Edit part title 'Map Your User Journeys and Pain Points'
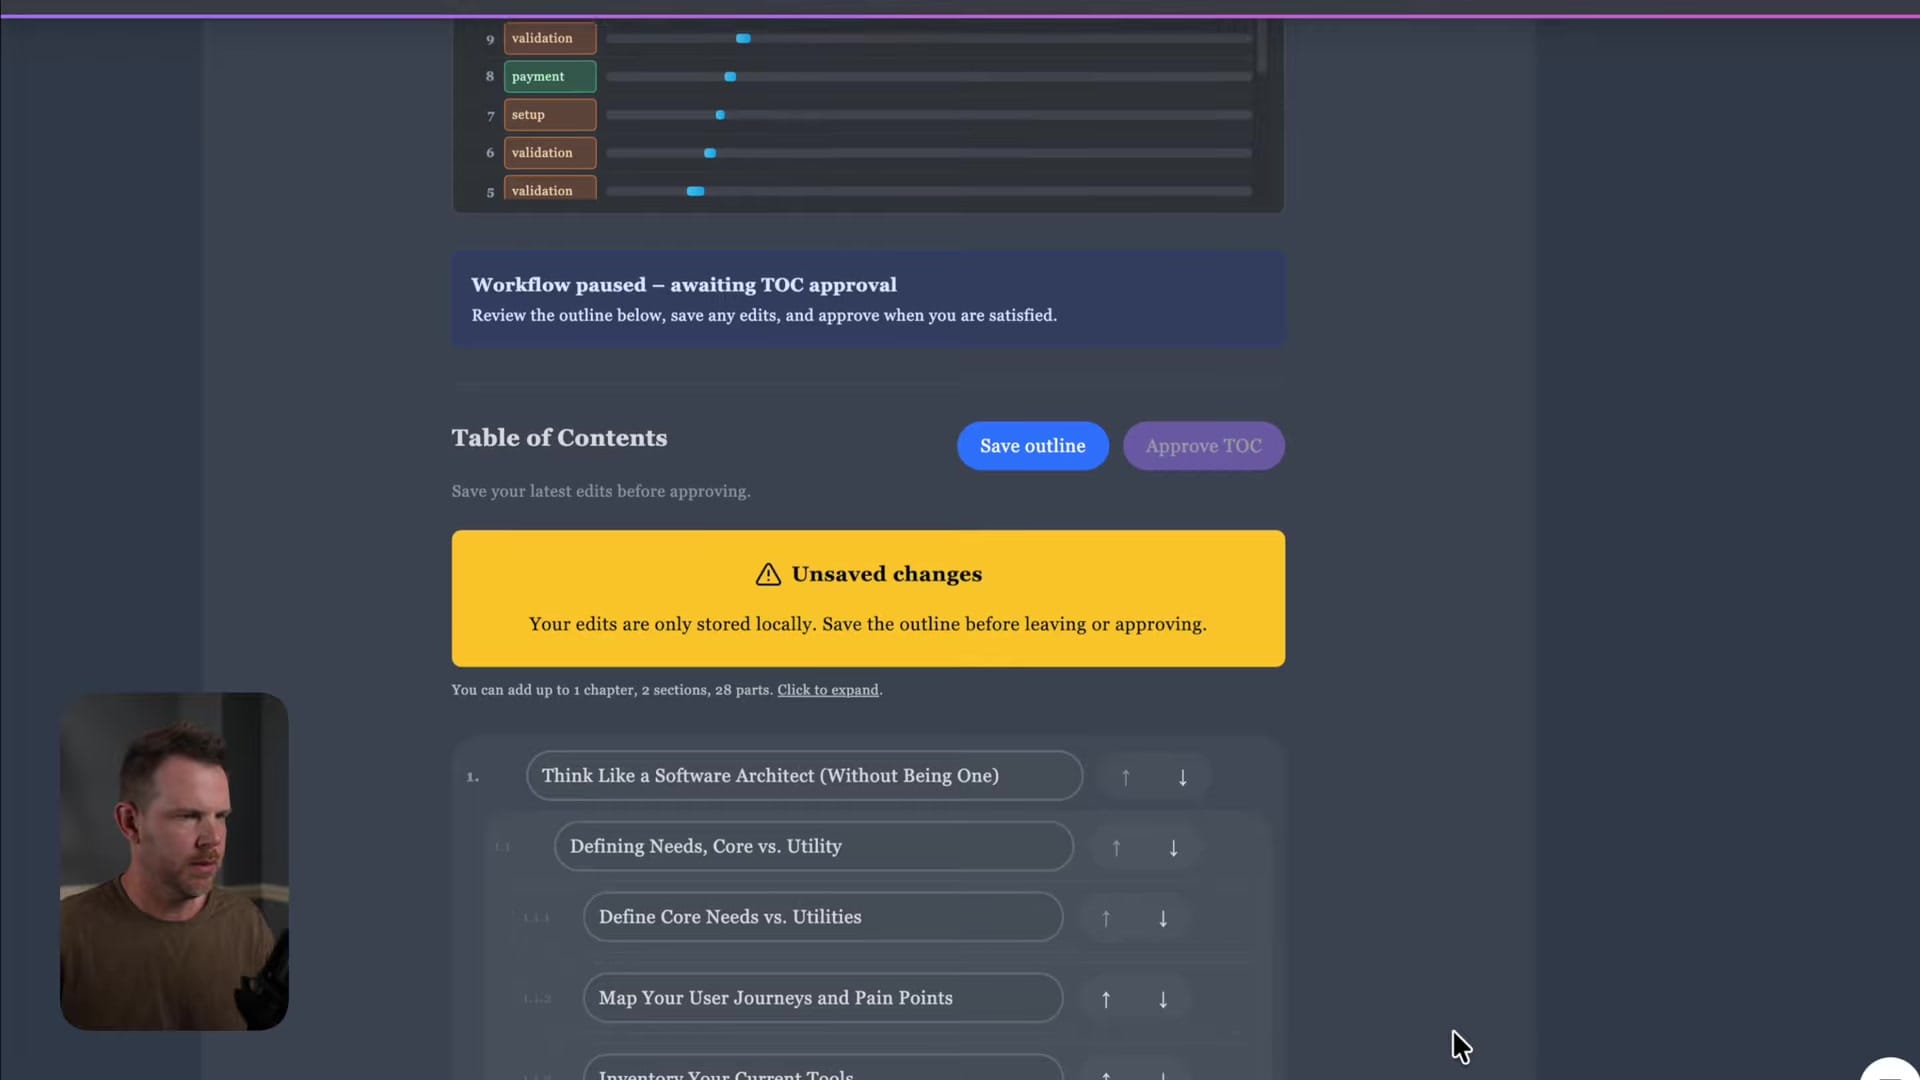This screenshot has height=1080, width=1920. click(822, 998)
